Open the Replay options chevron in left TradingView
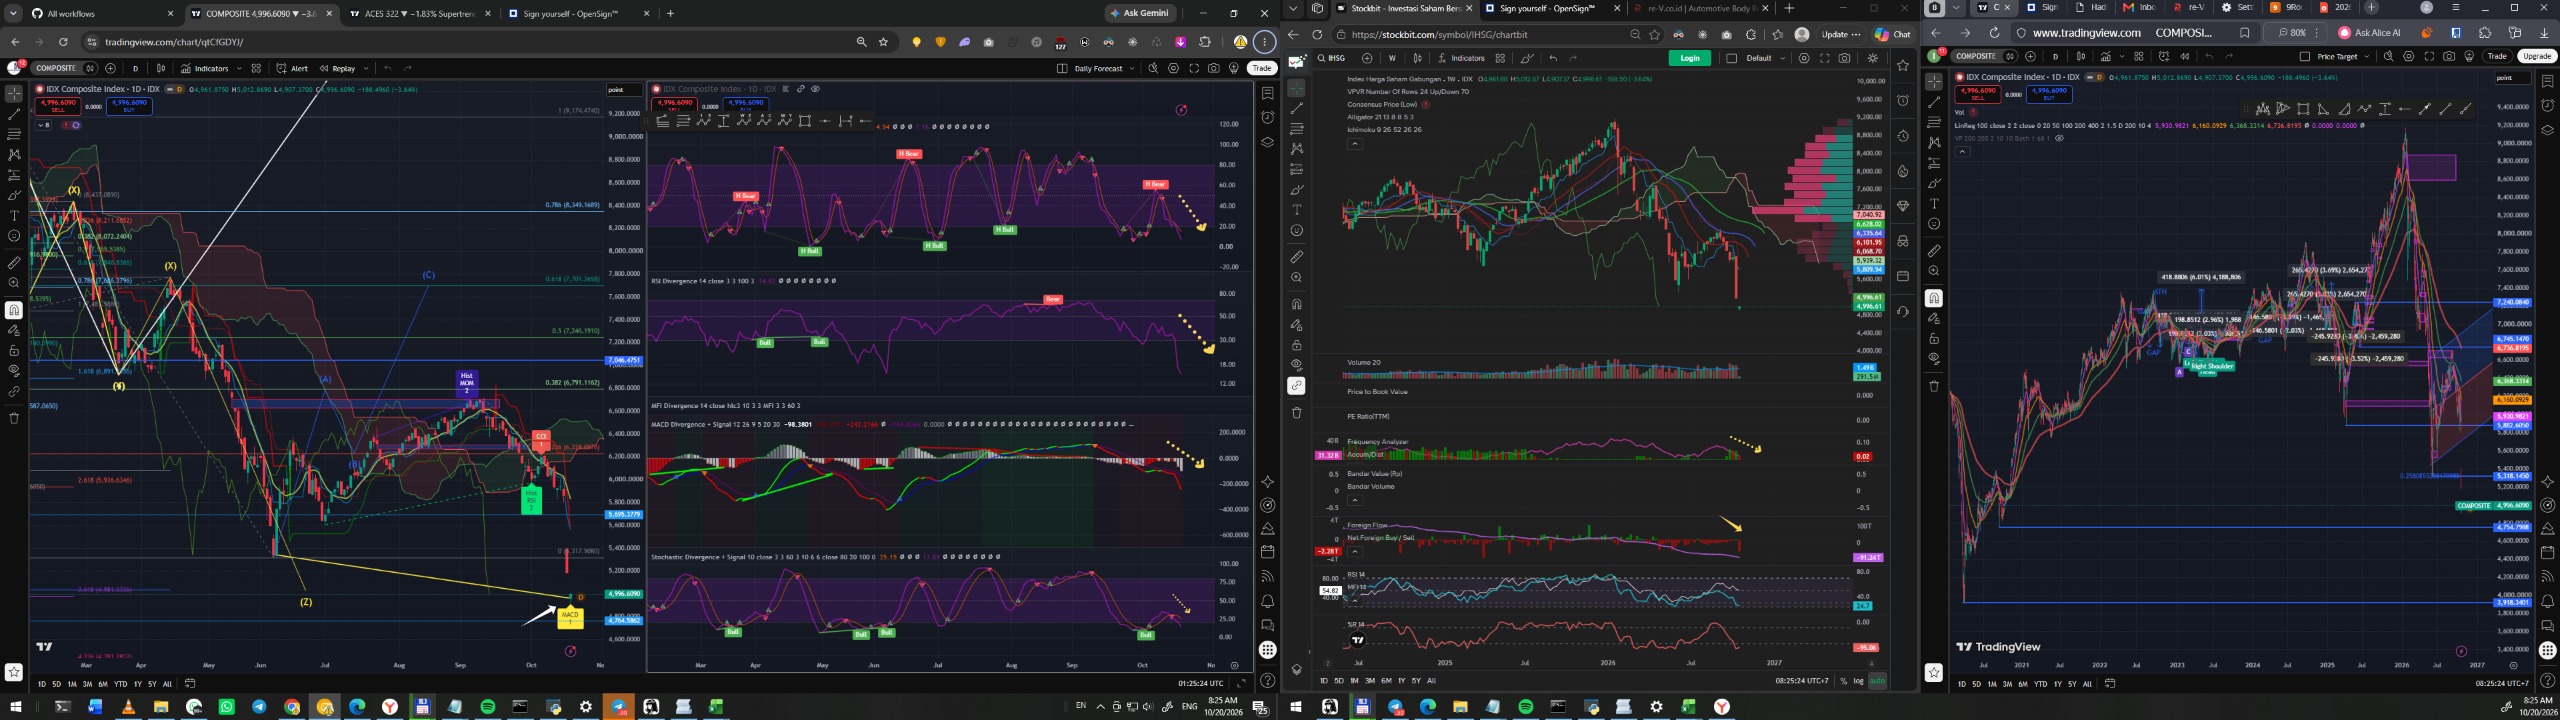 [x=366, y=69]
